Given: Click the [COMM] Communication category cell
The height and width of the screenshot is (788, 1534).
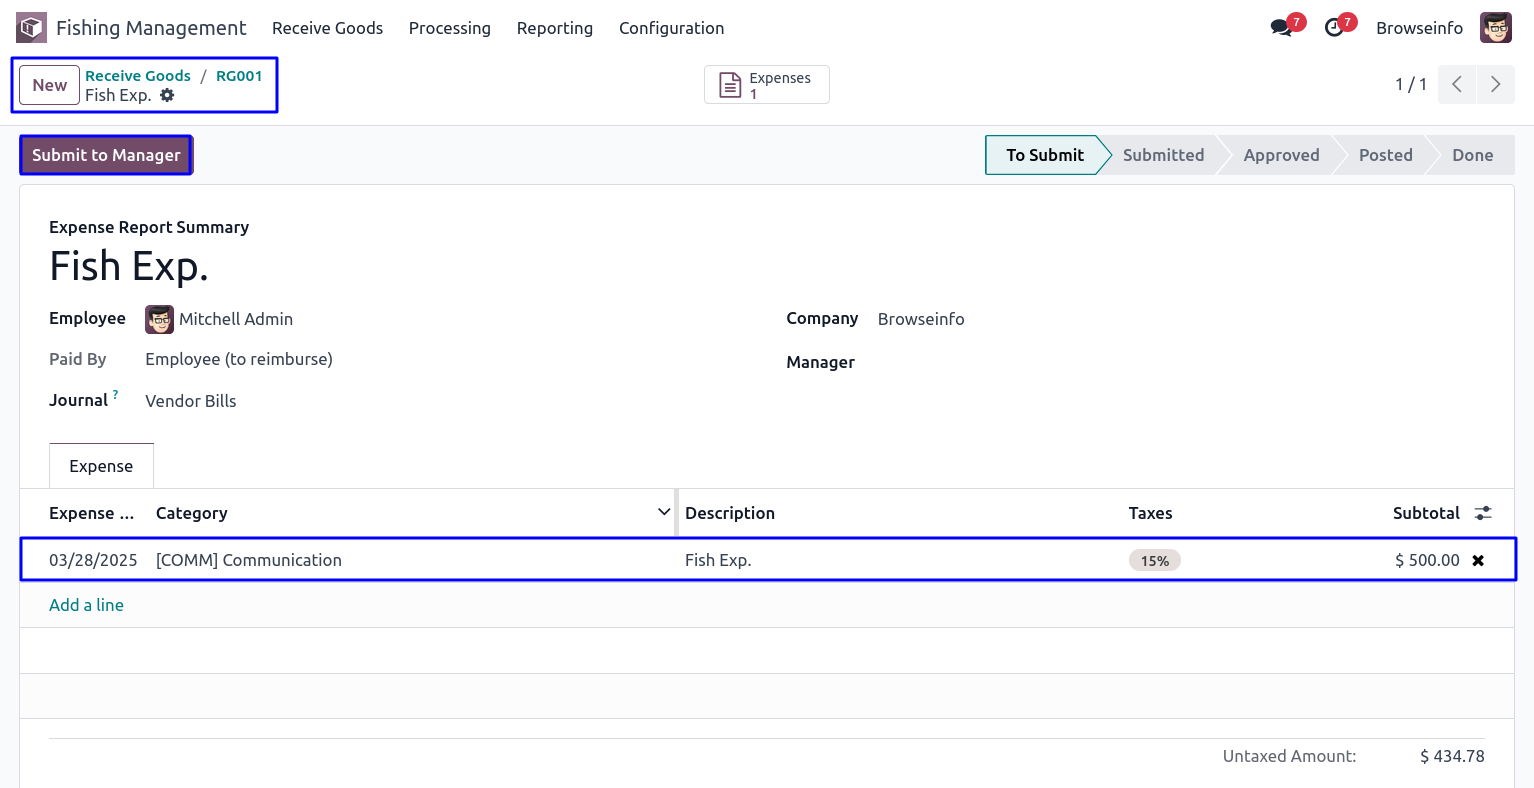Looking at the screenshot, I should coord(249,560).
